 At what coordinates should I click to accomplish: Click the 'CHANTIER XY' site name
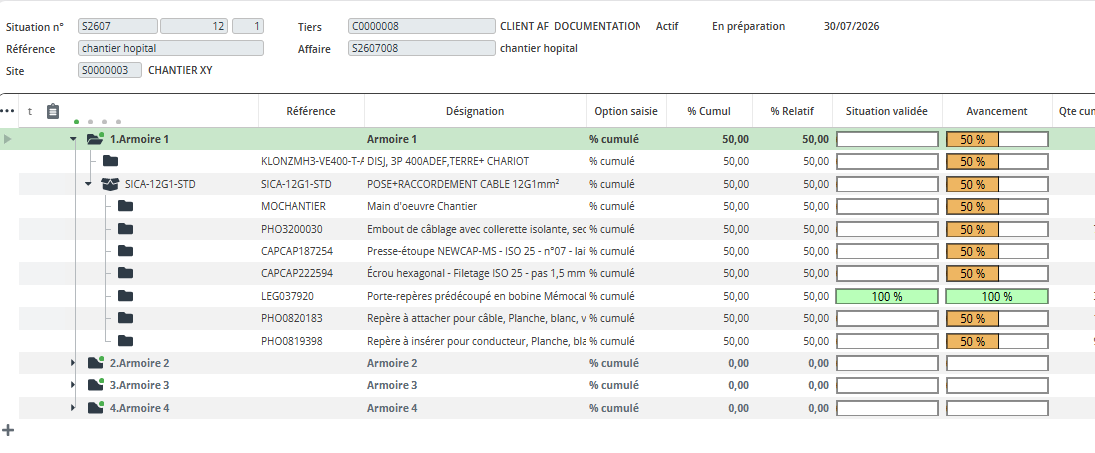point(180,70)
